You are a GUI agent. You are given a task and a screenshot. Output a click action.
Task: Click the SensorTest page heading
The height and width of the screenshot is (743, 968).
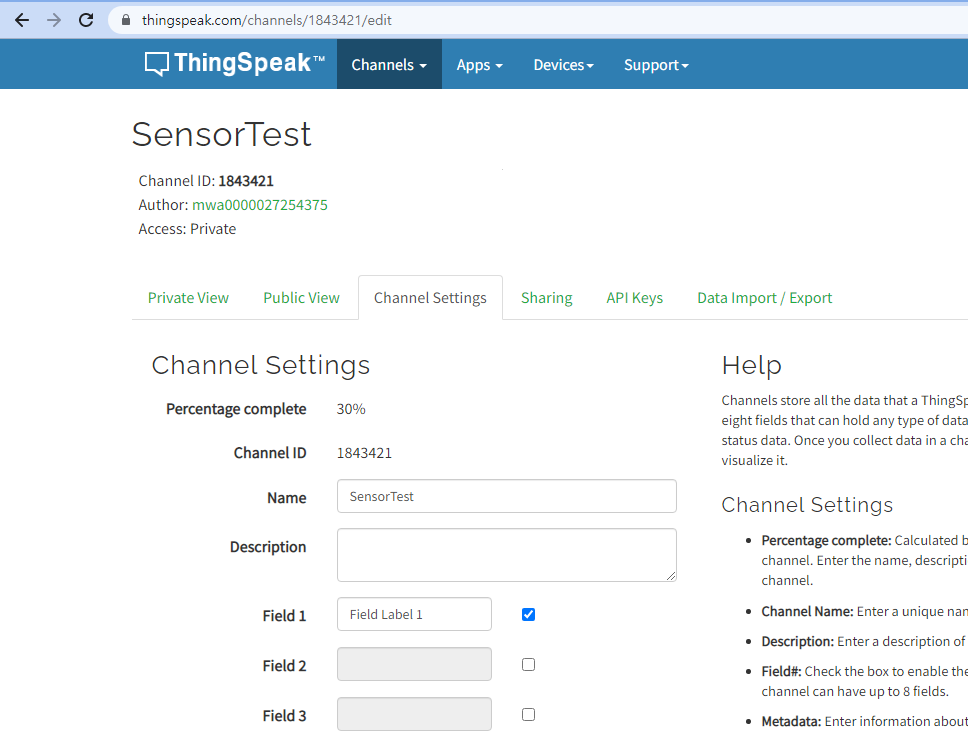[222, 135]
